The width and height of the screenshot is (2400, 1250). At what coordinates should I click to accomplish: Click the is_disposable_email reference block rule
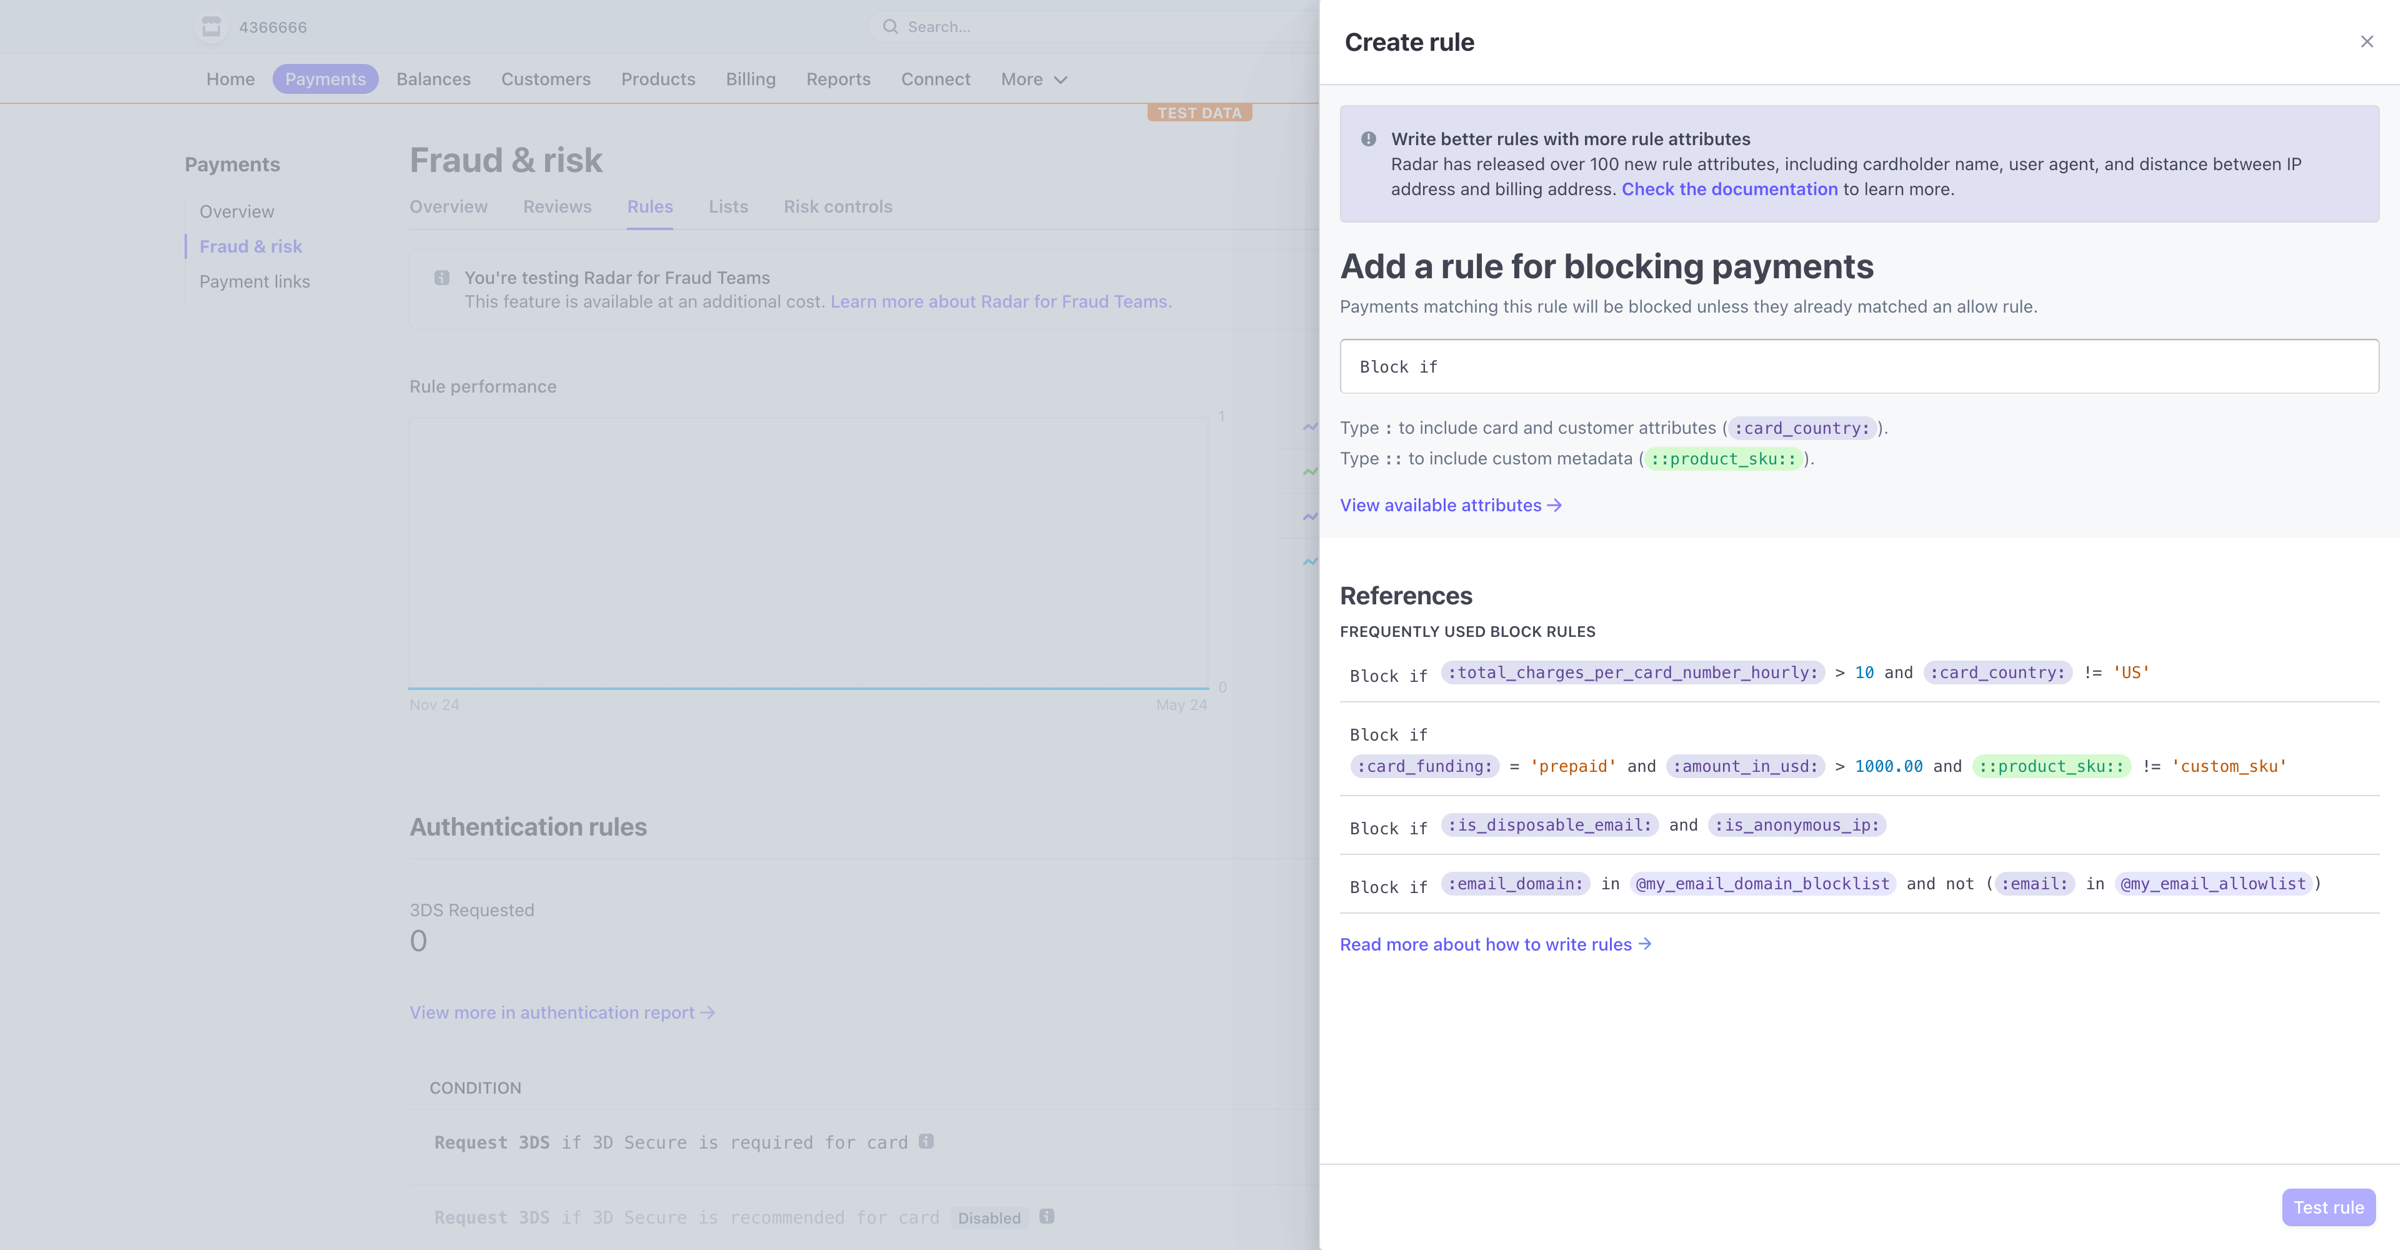[x=1859, y=826]
